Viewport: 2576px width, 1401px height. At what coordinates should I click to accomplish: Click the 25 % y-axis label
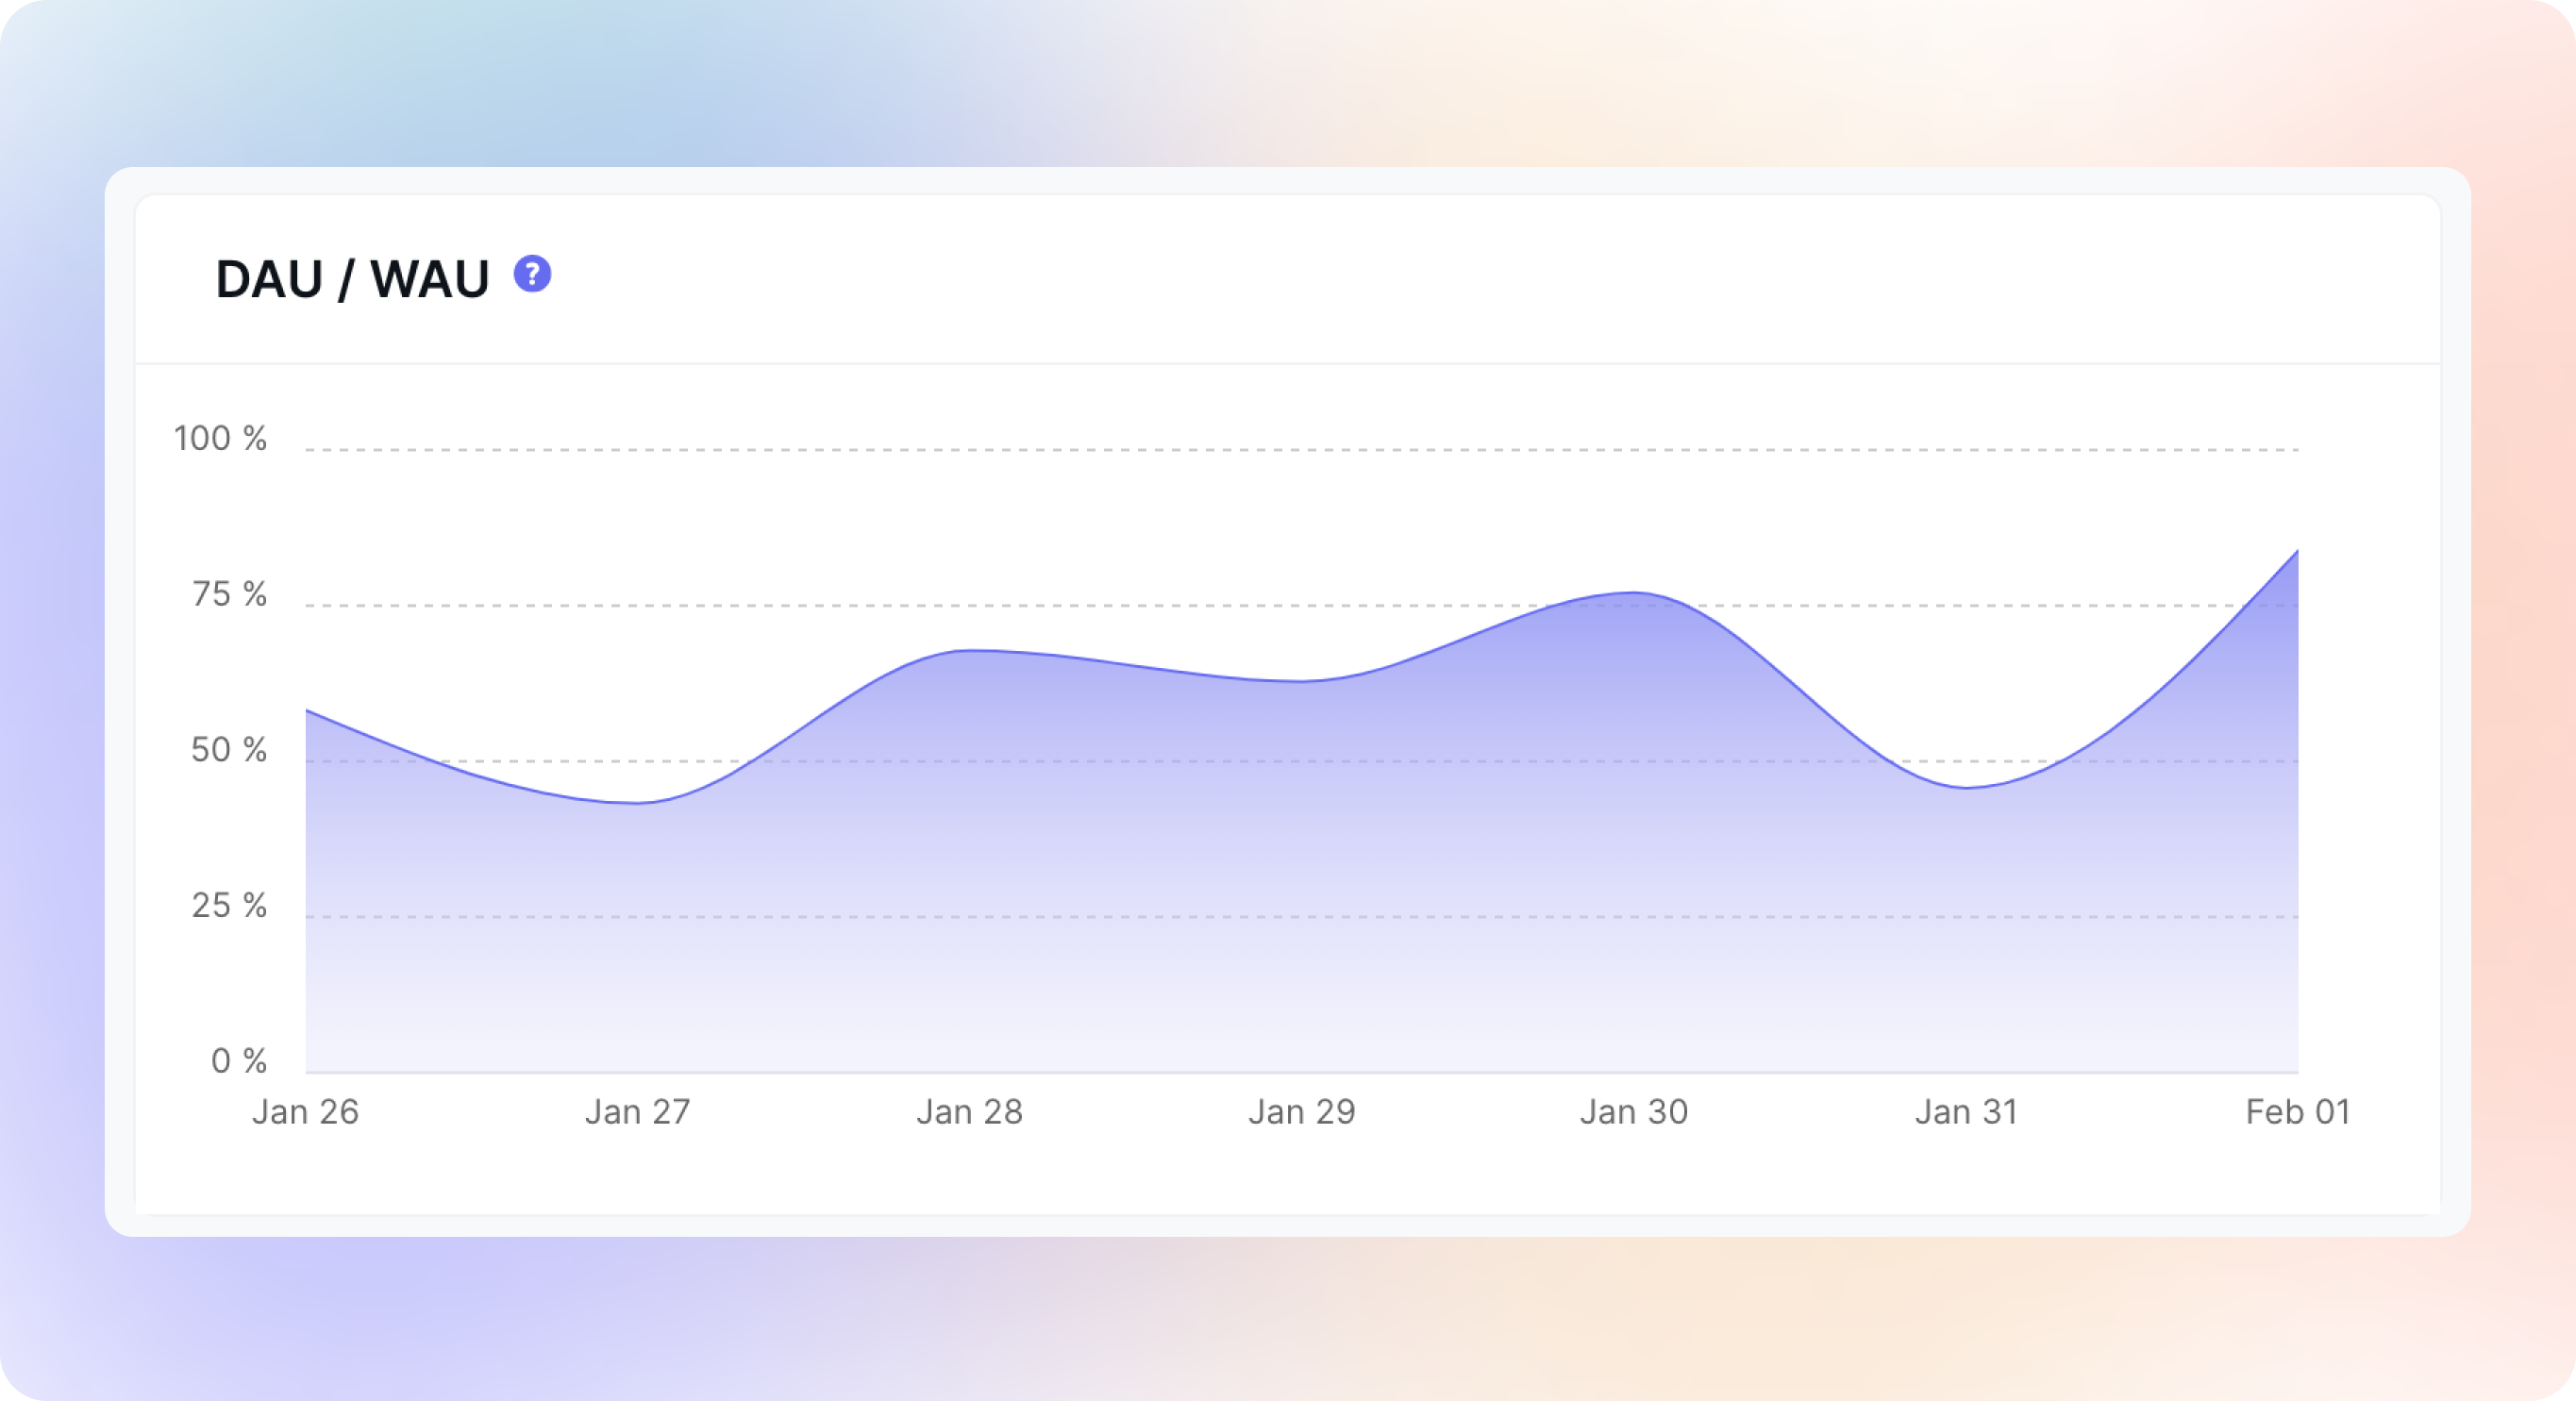(x=229, y=905)
